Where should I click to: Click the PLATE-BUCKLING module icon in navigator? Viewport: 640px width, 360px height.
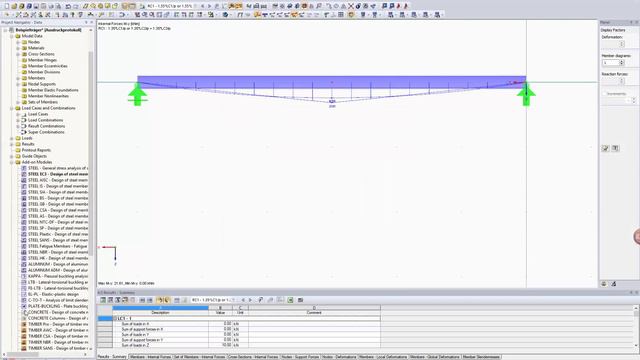[x=24, y=306]
